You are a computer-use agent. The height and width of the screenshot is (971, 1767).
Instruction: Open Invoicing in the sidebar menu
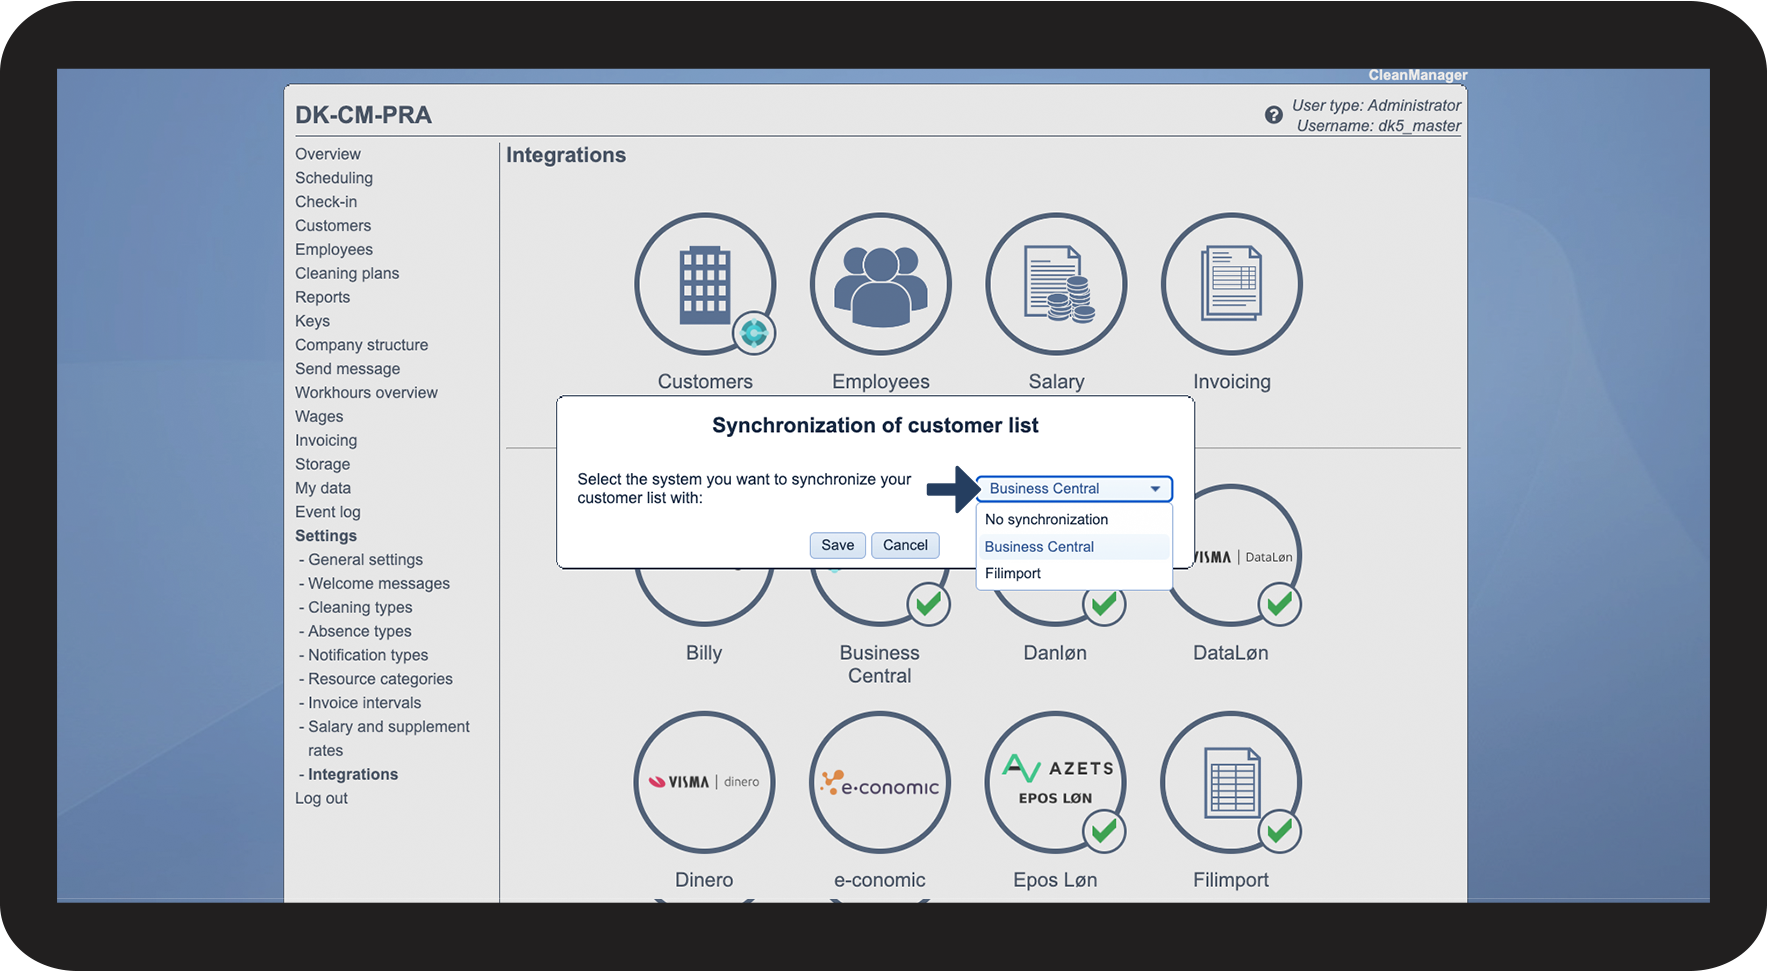pyautogui.click(x=326, y=441)
